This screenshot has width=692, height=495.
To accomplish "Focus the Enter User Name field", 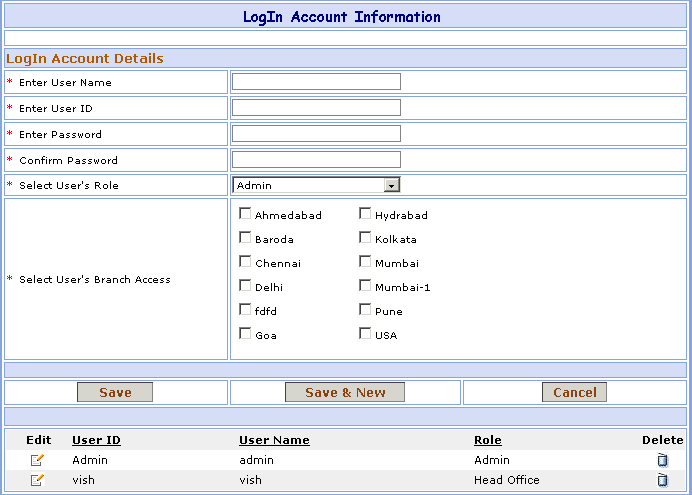I will (316, 82).
